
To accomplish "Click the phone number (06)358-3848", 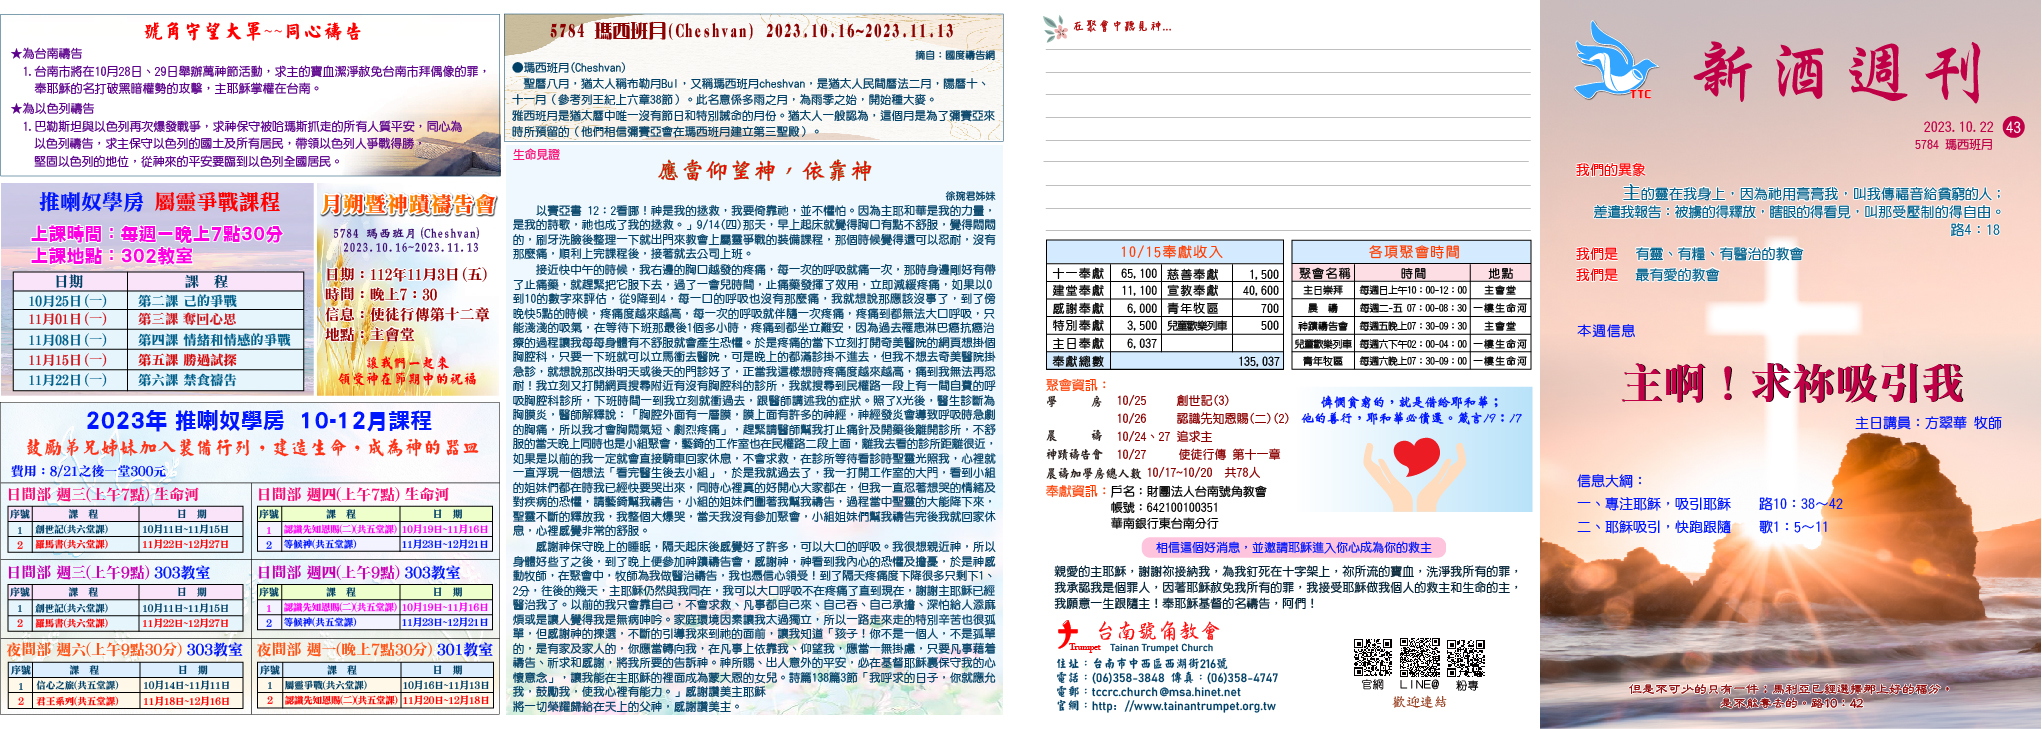I will [1128, 678].
